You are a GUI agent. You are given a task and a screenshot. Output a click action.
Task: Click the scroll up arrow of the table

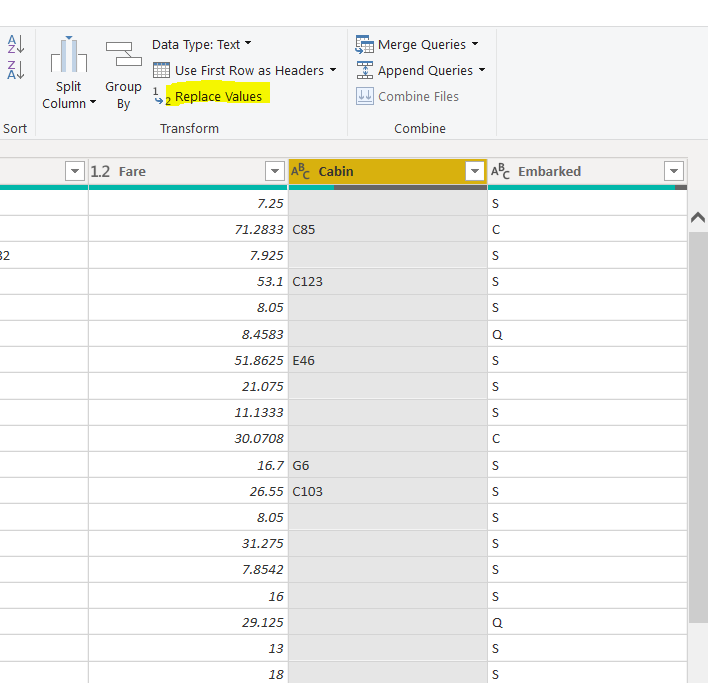[698, 217]
